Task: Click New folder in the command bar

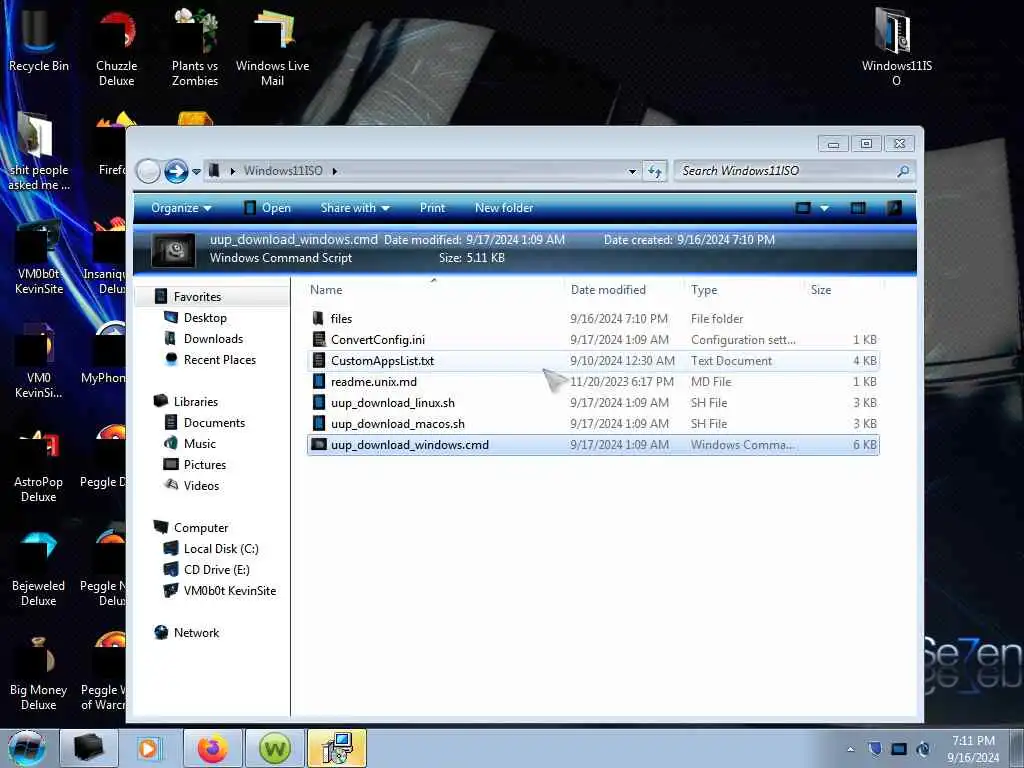Action: click(x=504, y=208)
